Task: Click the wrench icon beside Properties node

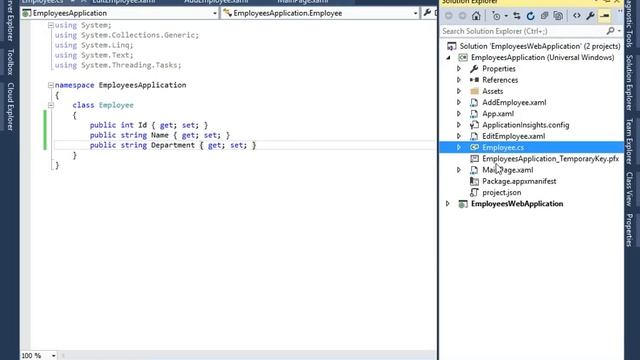Action: [474, 69]
